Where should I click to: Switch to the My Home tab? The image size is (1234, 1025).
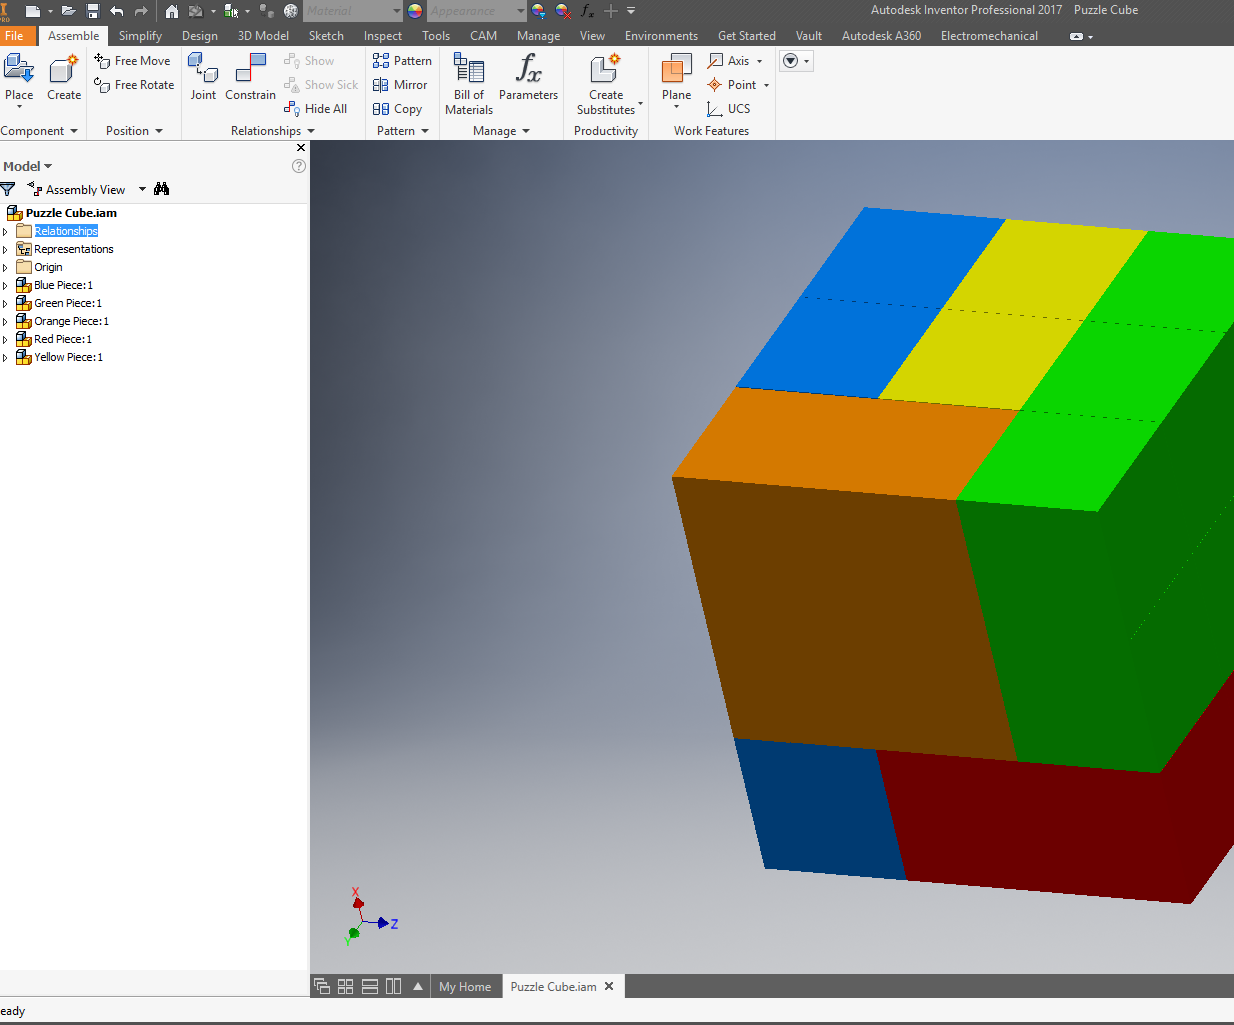[x=465, y=986]
